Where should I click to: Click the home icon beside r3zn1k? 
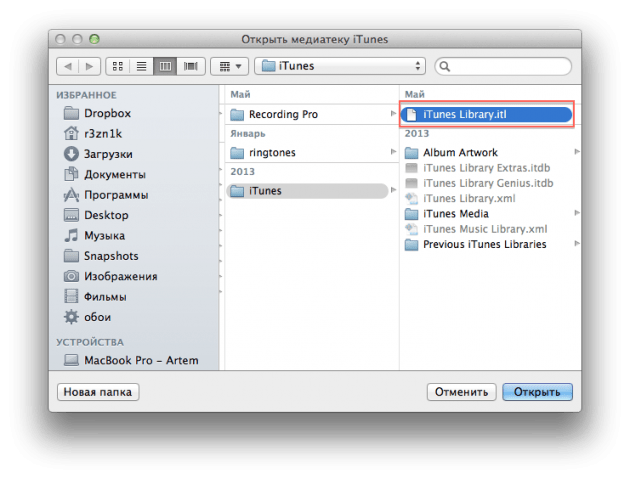coord(71,133)
